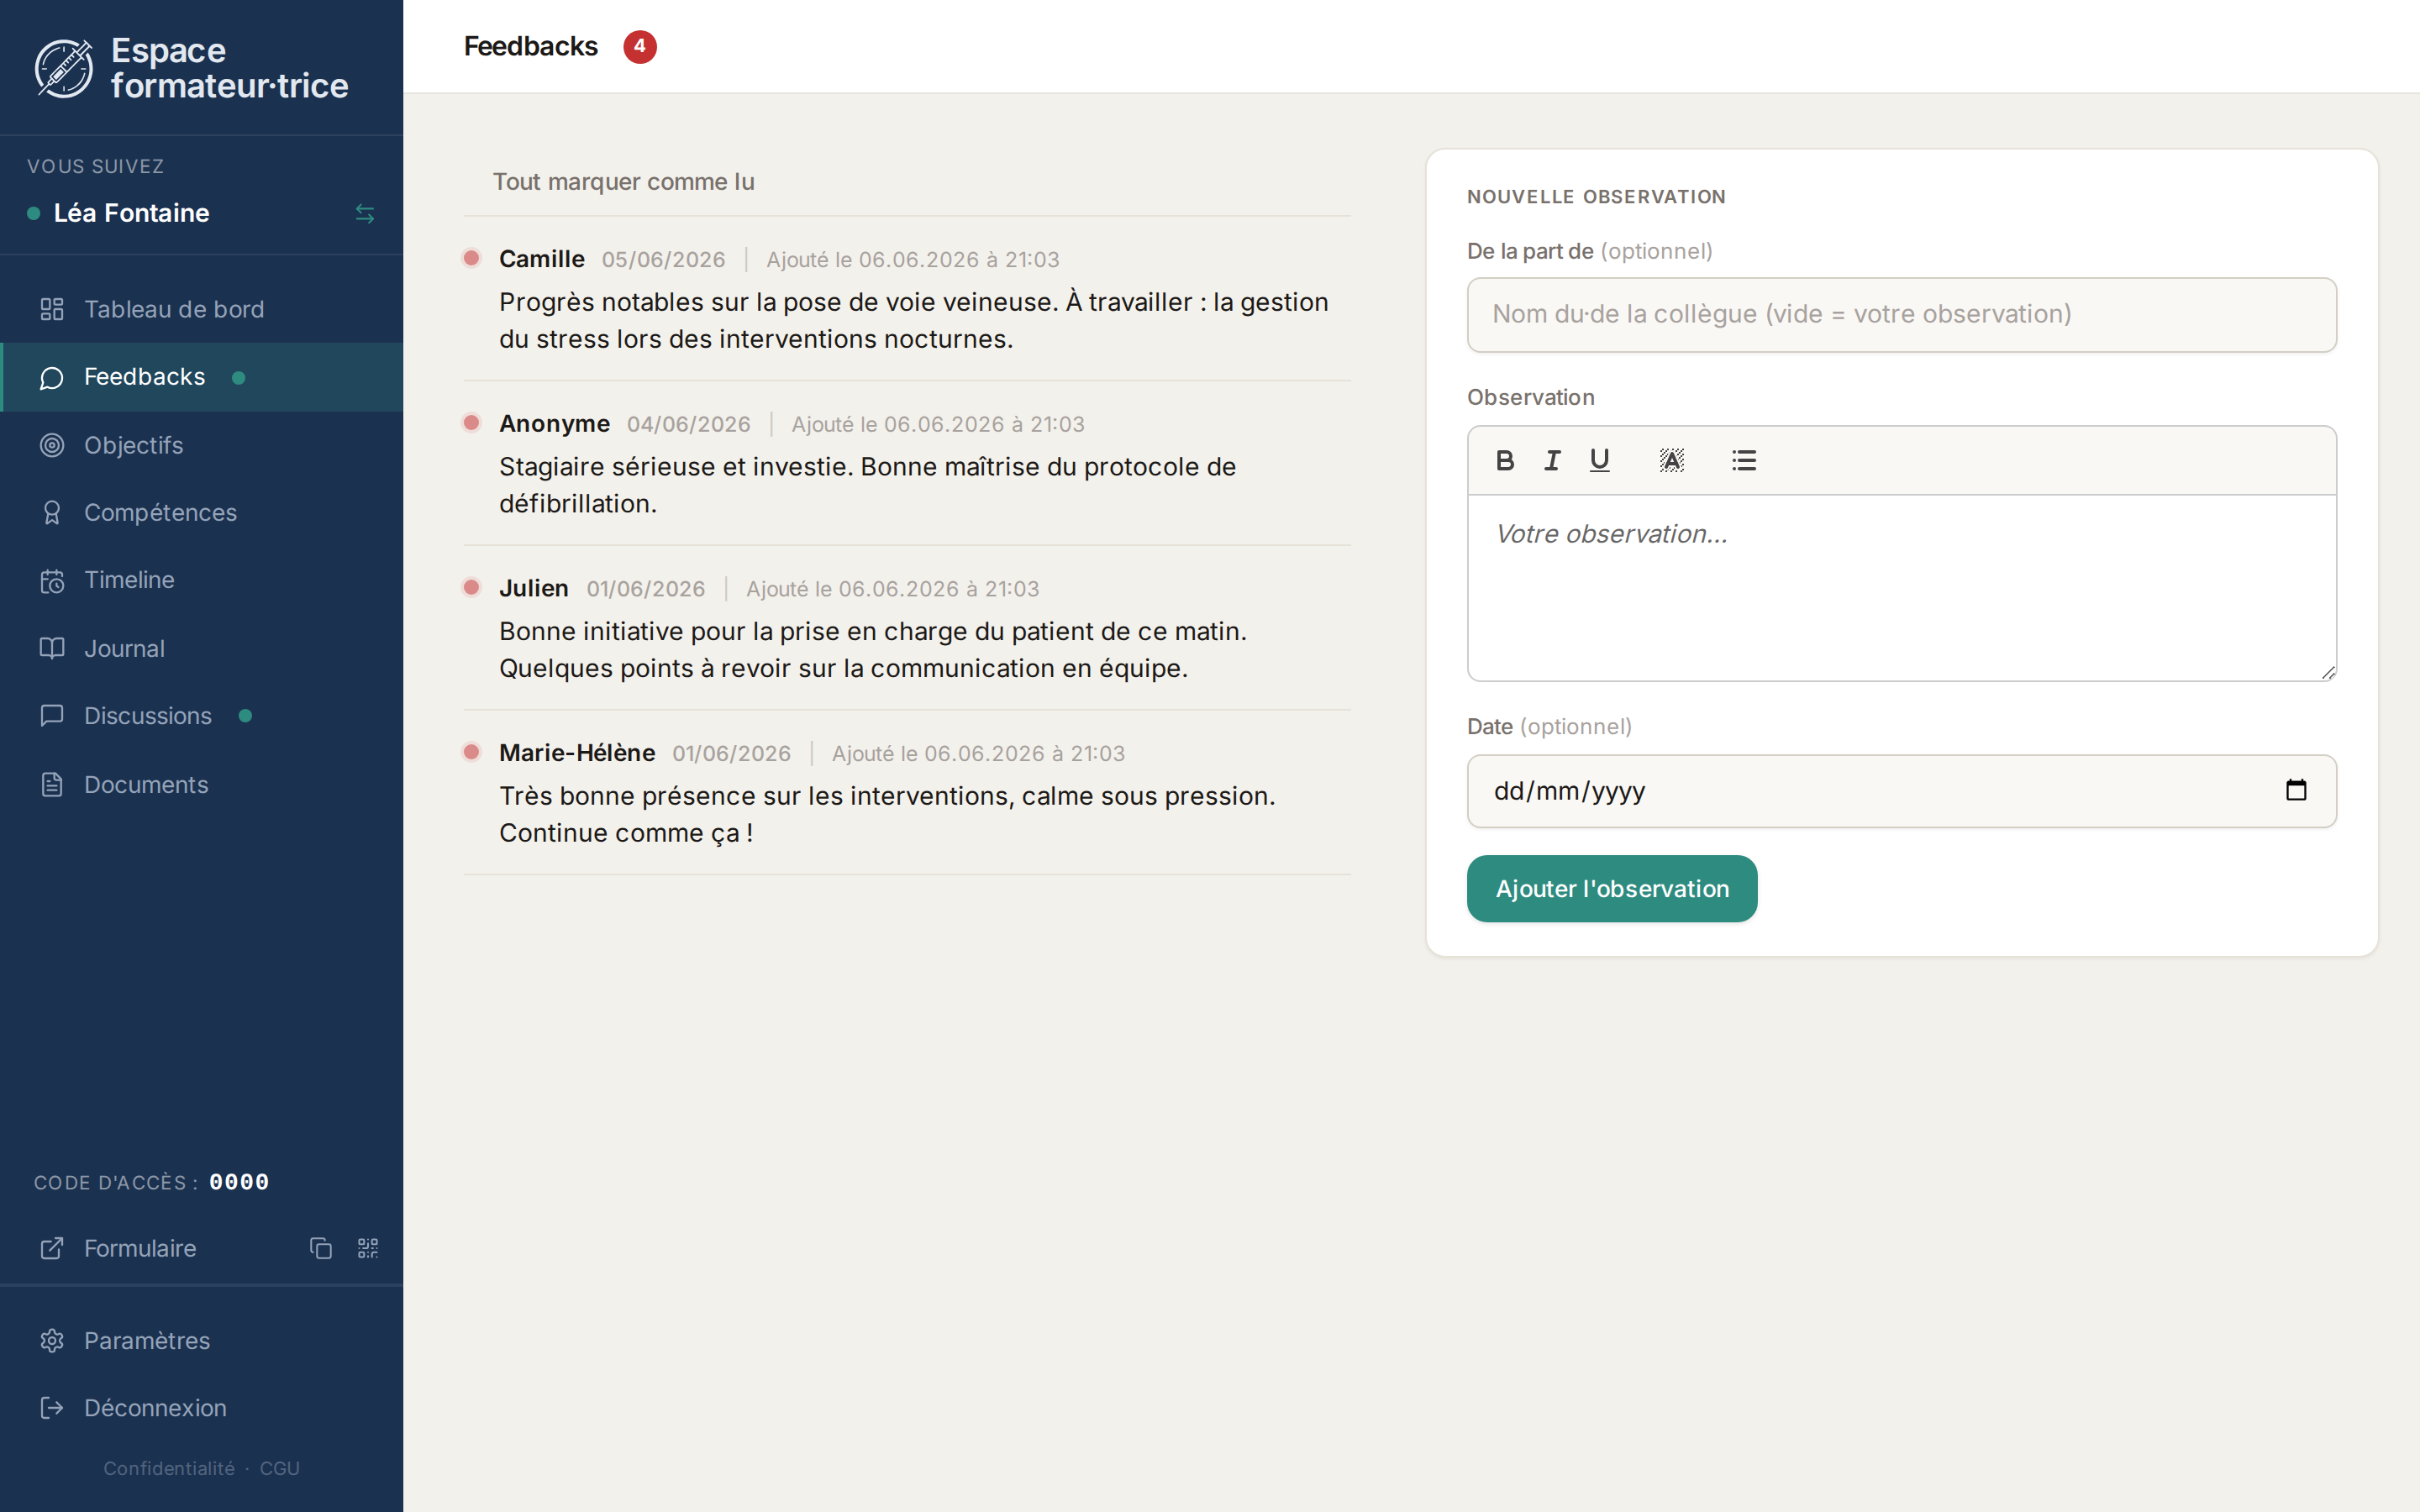This screenshot has height=1512, width=2420.
Task: Click Déconnexion to log out
Action: click(201, 1408)
